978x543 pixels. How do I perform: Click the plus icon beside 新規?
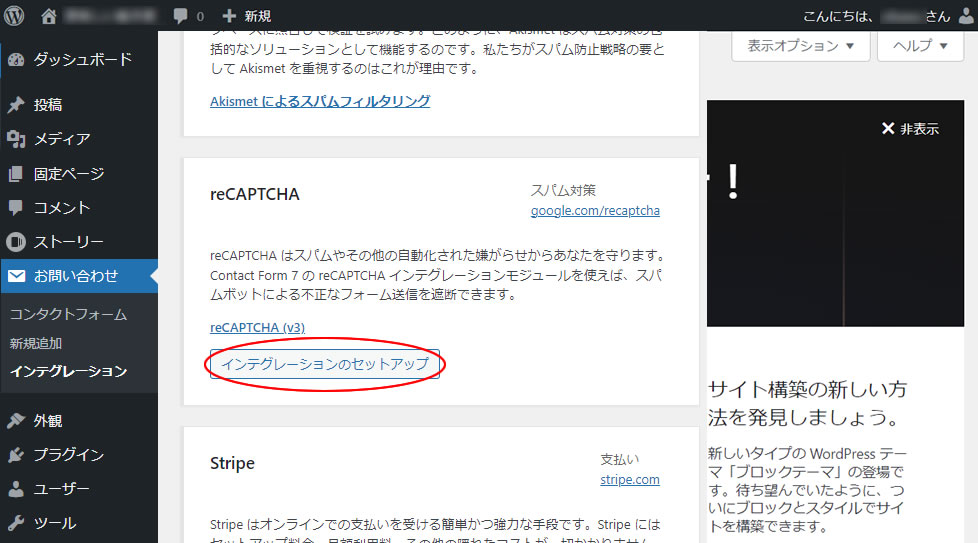pyautogui.click(x=229, y=16)
